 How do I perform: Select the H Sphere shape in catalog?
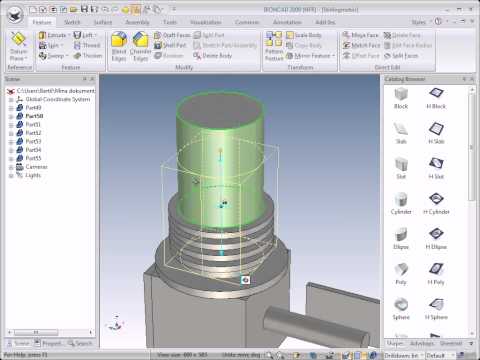coord(436,309)
